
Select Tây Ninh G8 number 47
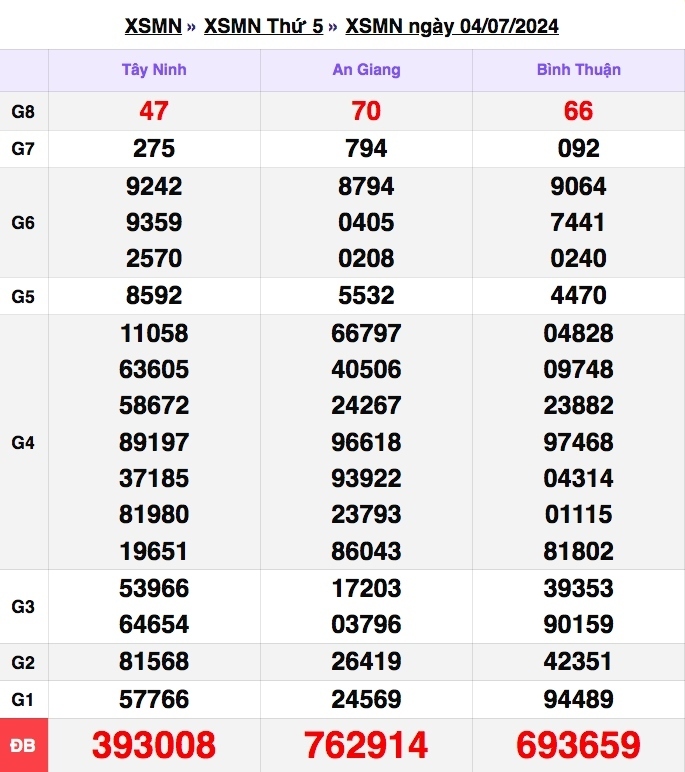154,111
